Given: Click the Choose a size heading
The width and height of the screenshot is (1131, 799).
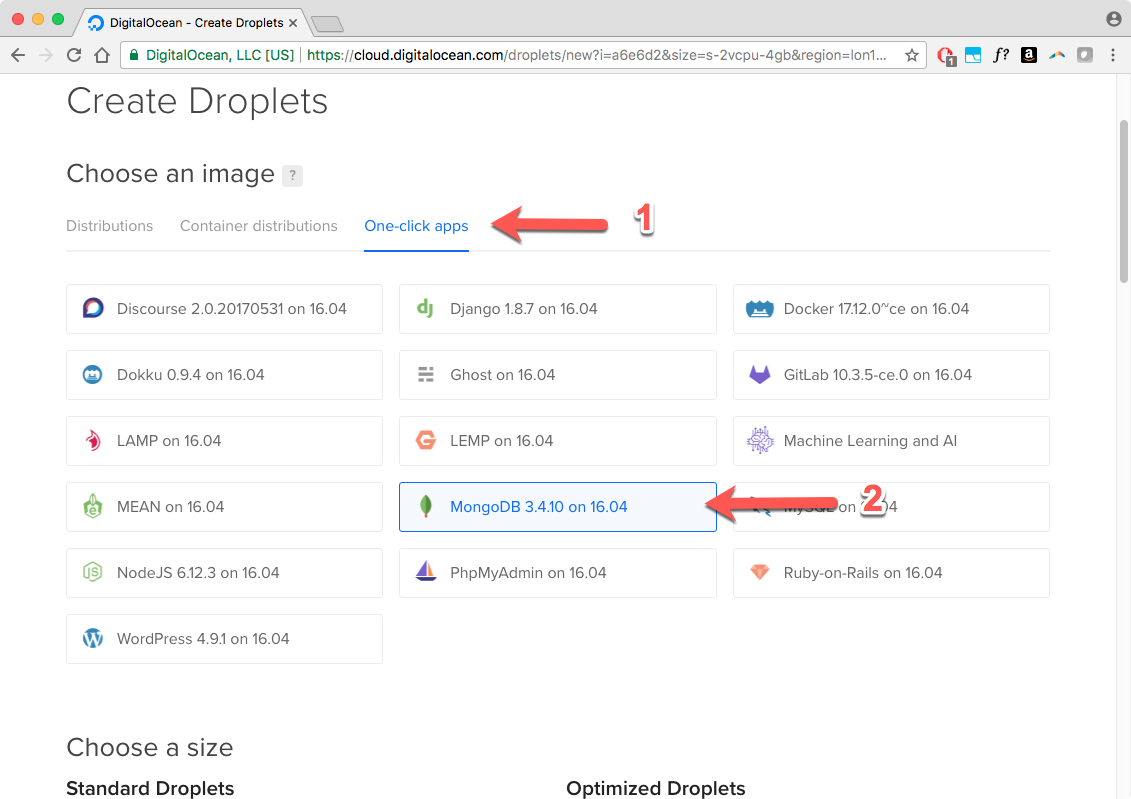Looking at the screenshot, I should pyautogui.click(x=150, y=748).
